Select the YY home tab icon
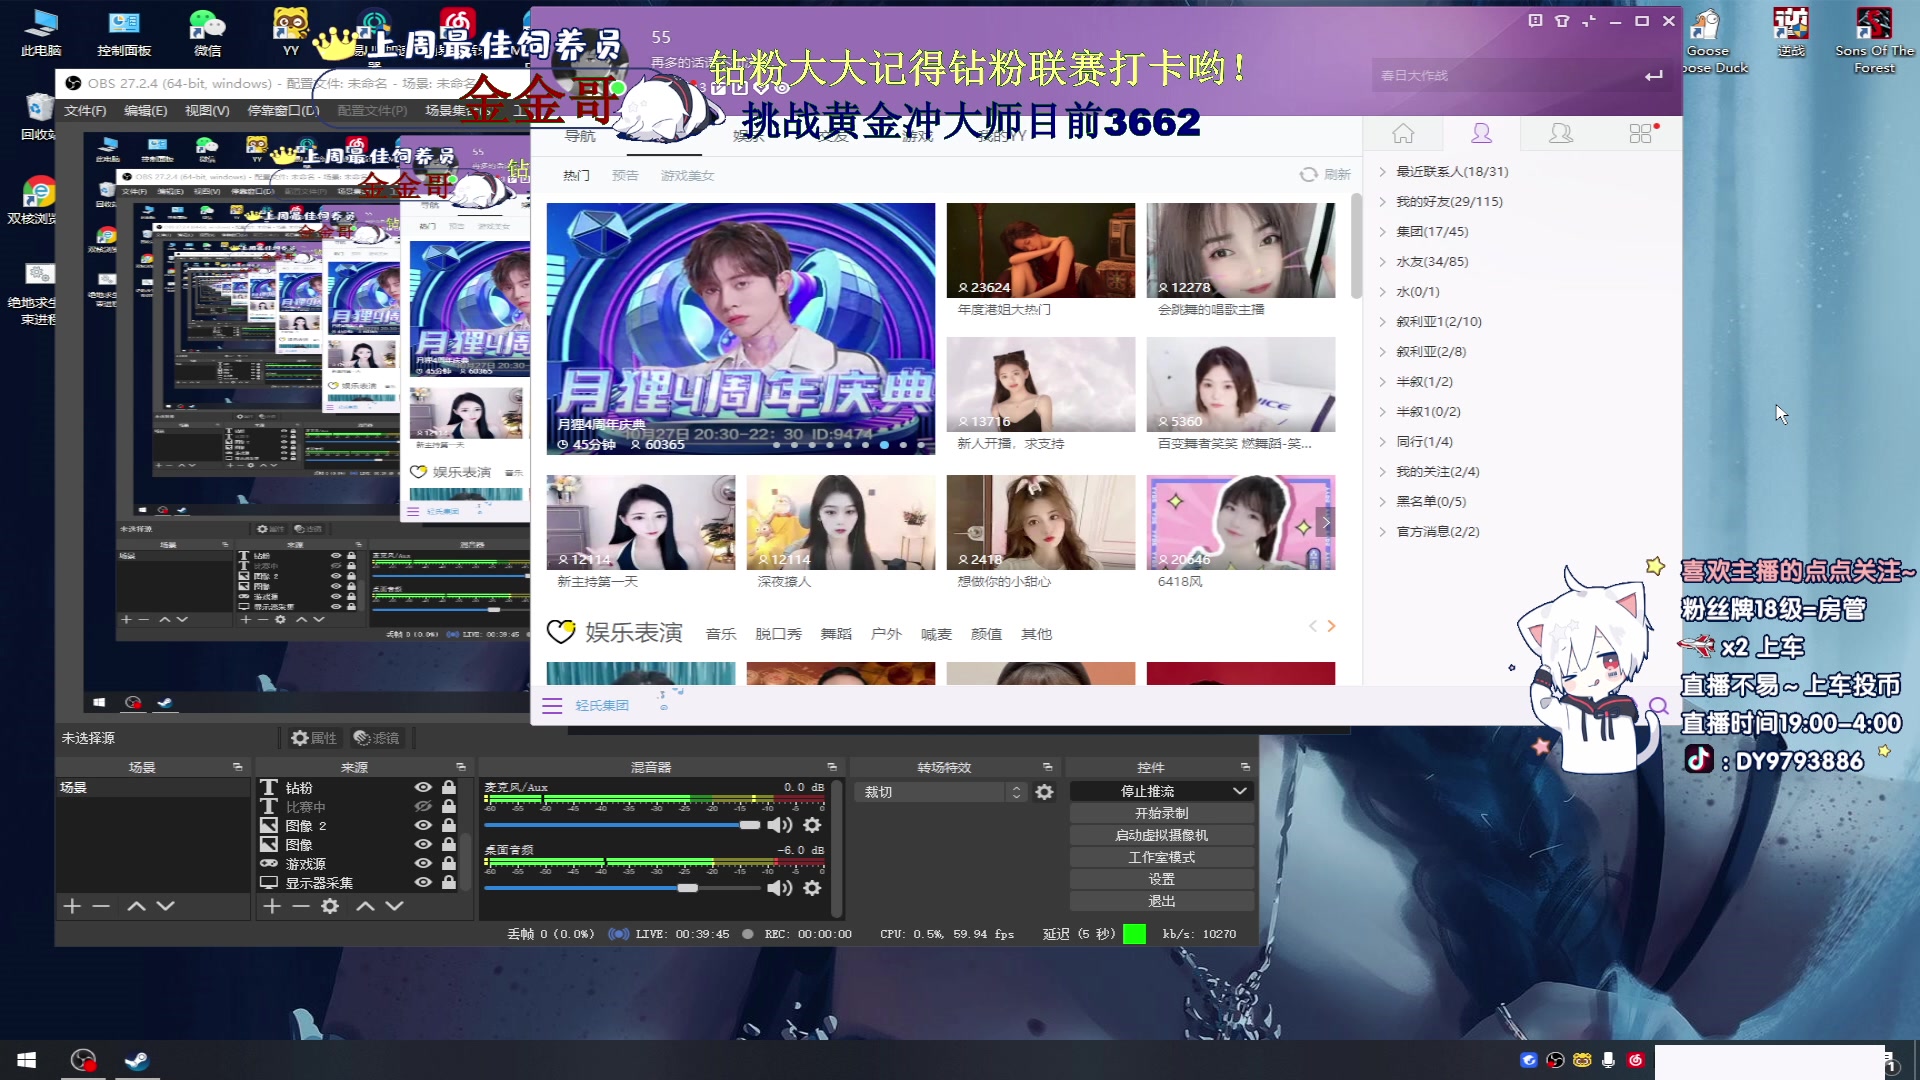Viewport: 1920px width, 1080px height. (x=1403, y=132)
